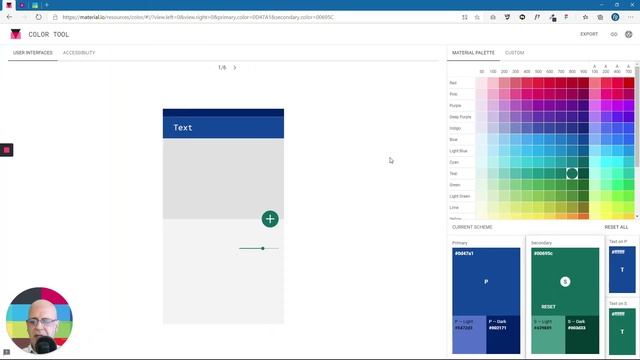Bookmark page with the star icon
This screenshot has height=360, width=640.
(x=477, y=17)
